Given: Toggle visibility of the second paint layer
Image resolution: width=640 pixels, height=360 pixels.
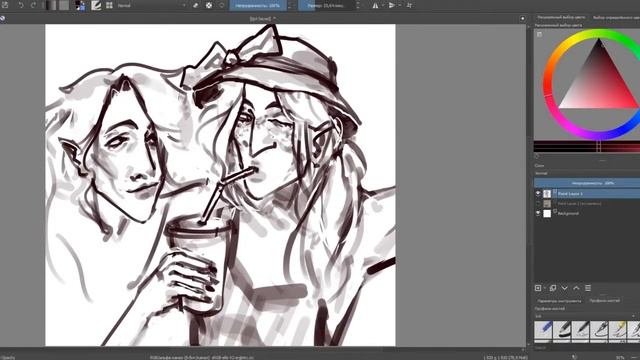Looking at the screenshot, I should click(538, 203).
